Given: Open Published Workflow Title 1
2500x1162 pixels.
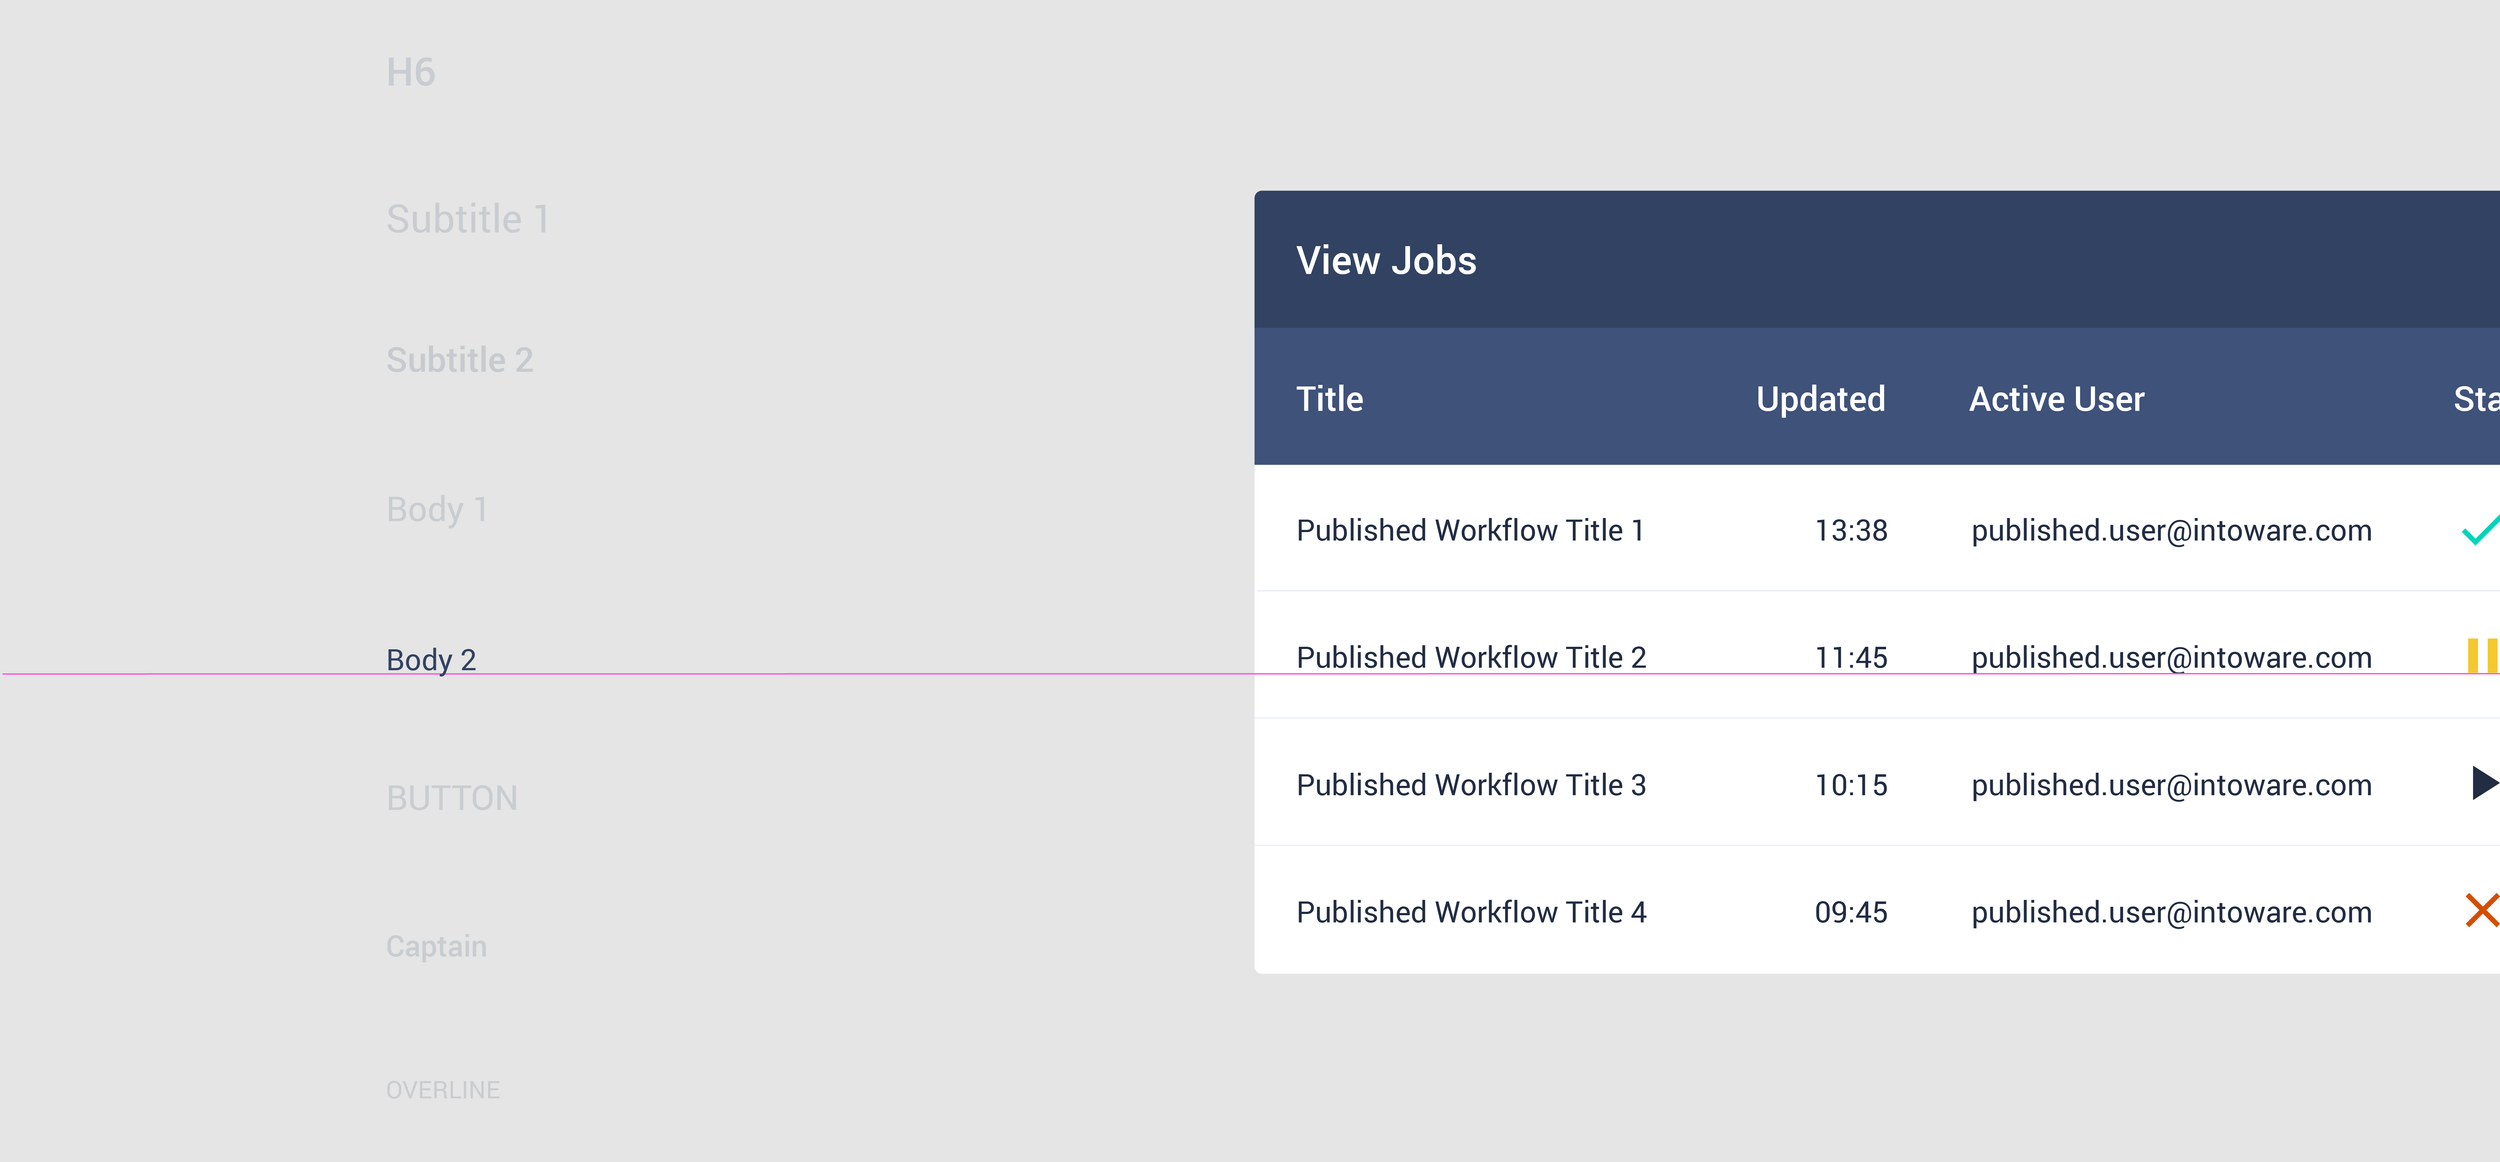Looking at the screenshot, I should (1470, 530).
